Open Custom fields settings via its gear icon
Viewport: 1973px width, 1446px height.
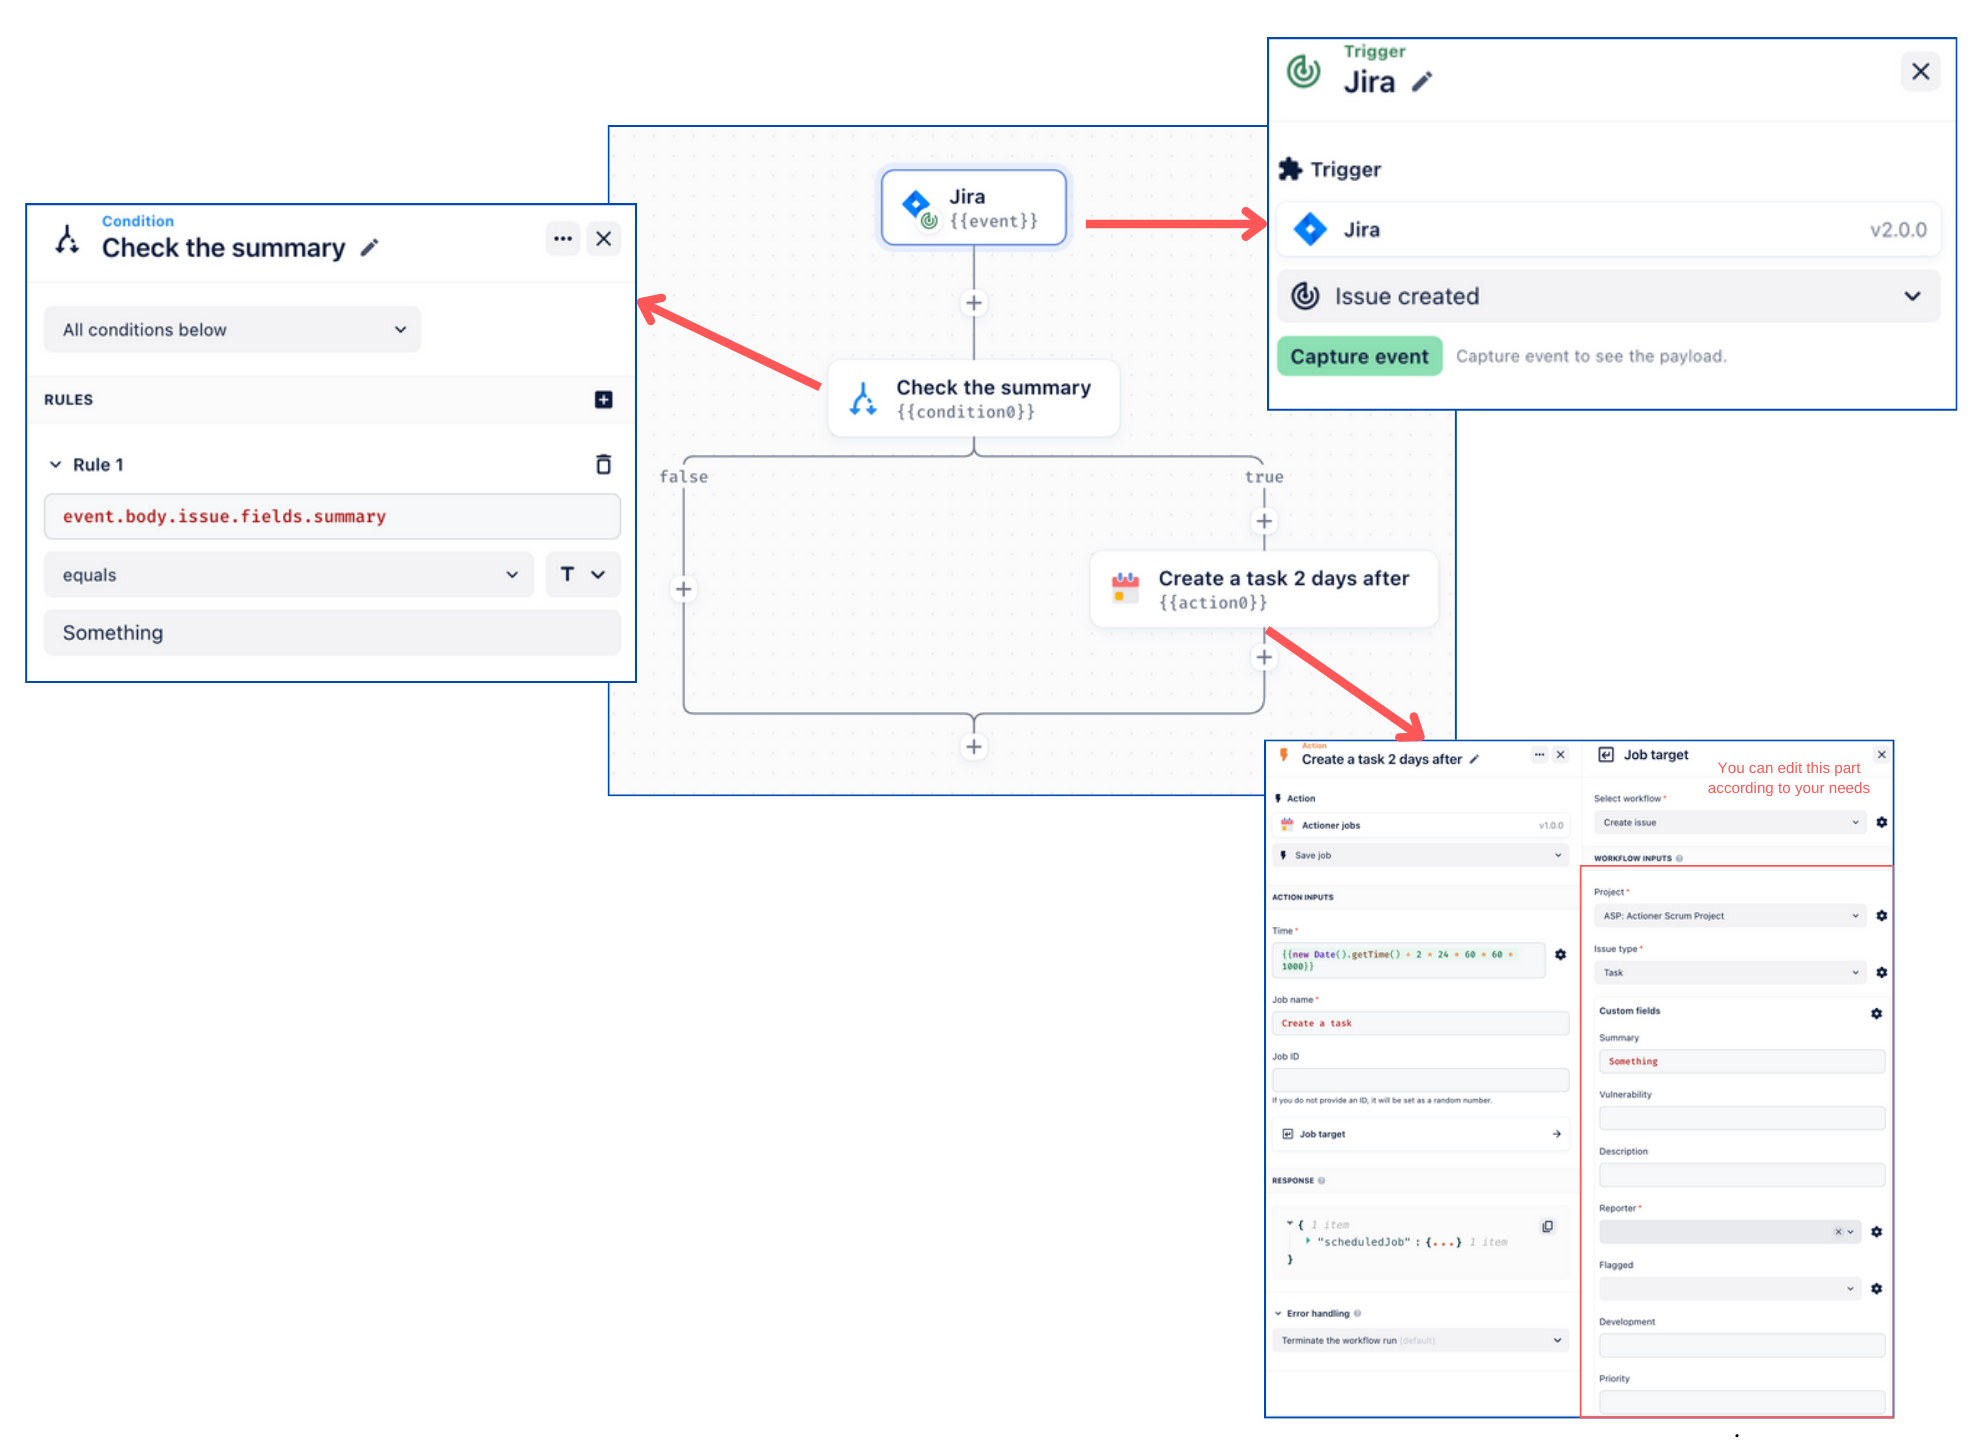pos(1877,1013)
